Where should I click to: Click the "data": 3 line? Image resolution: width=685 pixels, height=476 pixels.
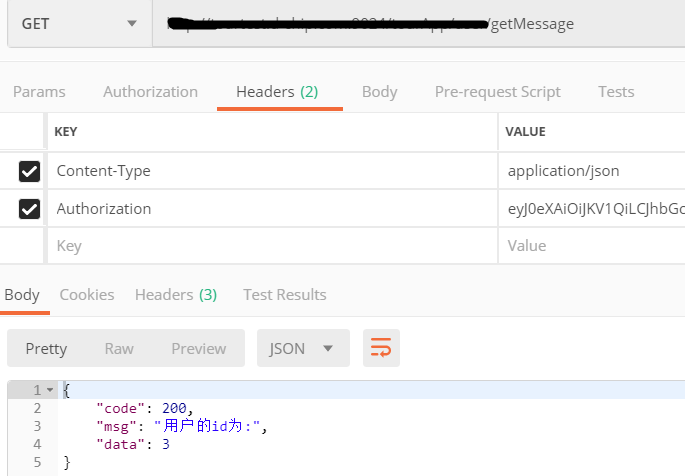pos(133,444)
